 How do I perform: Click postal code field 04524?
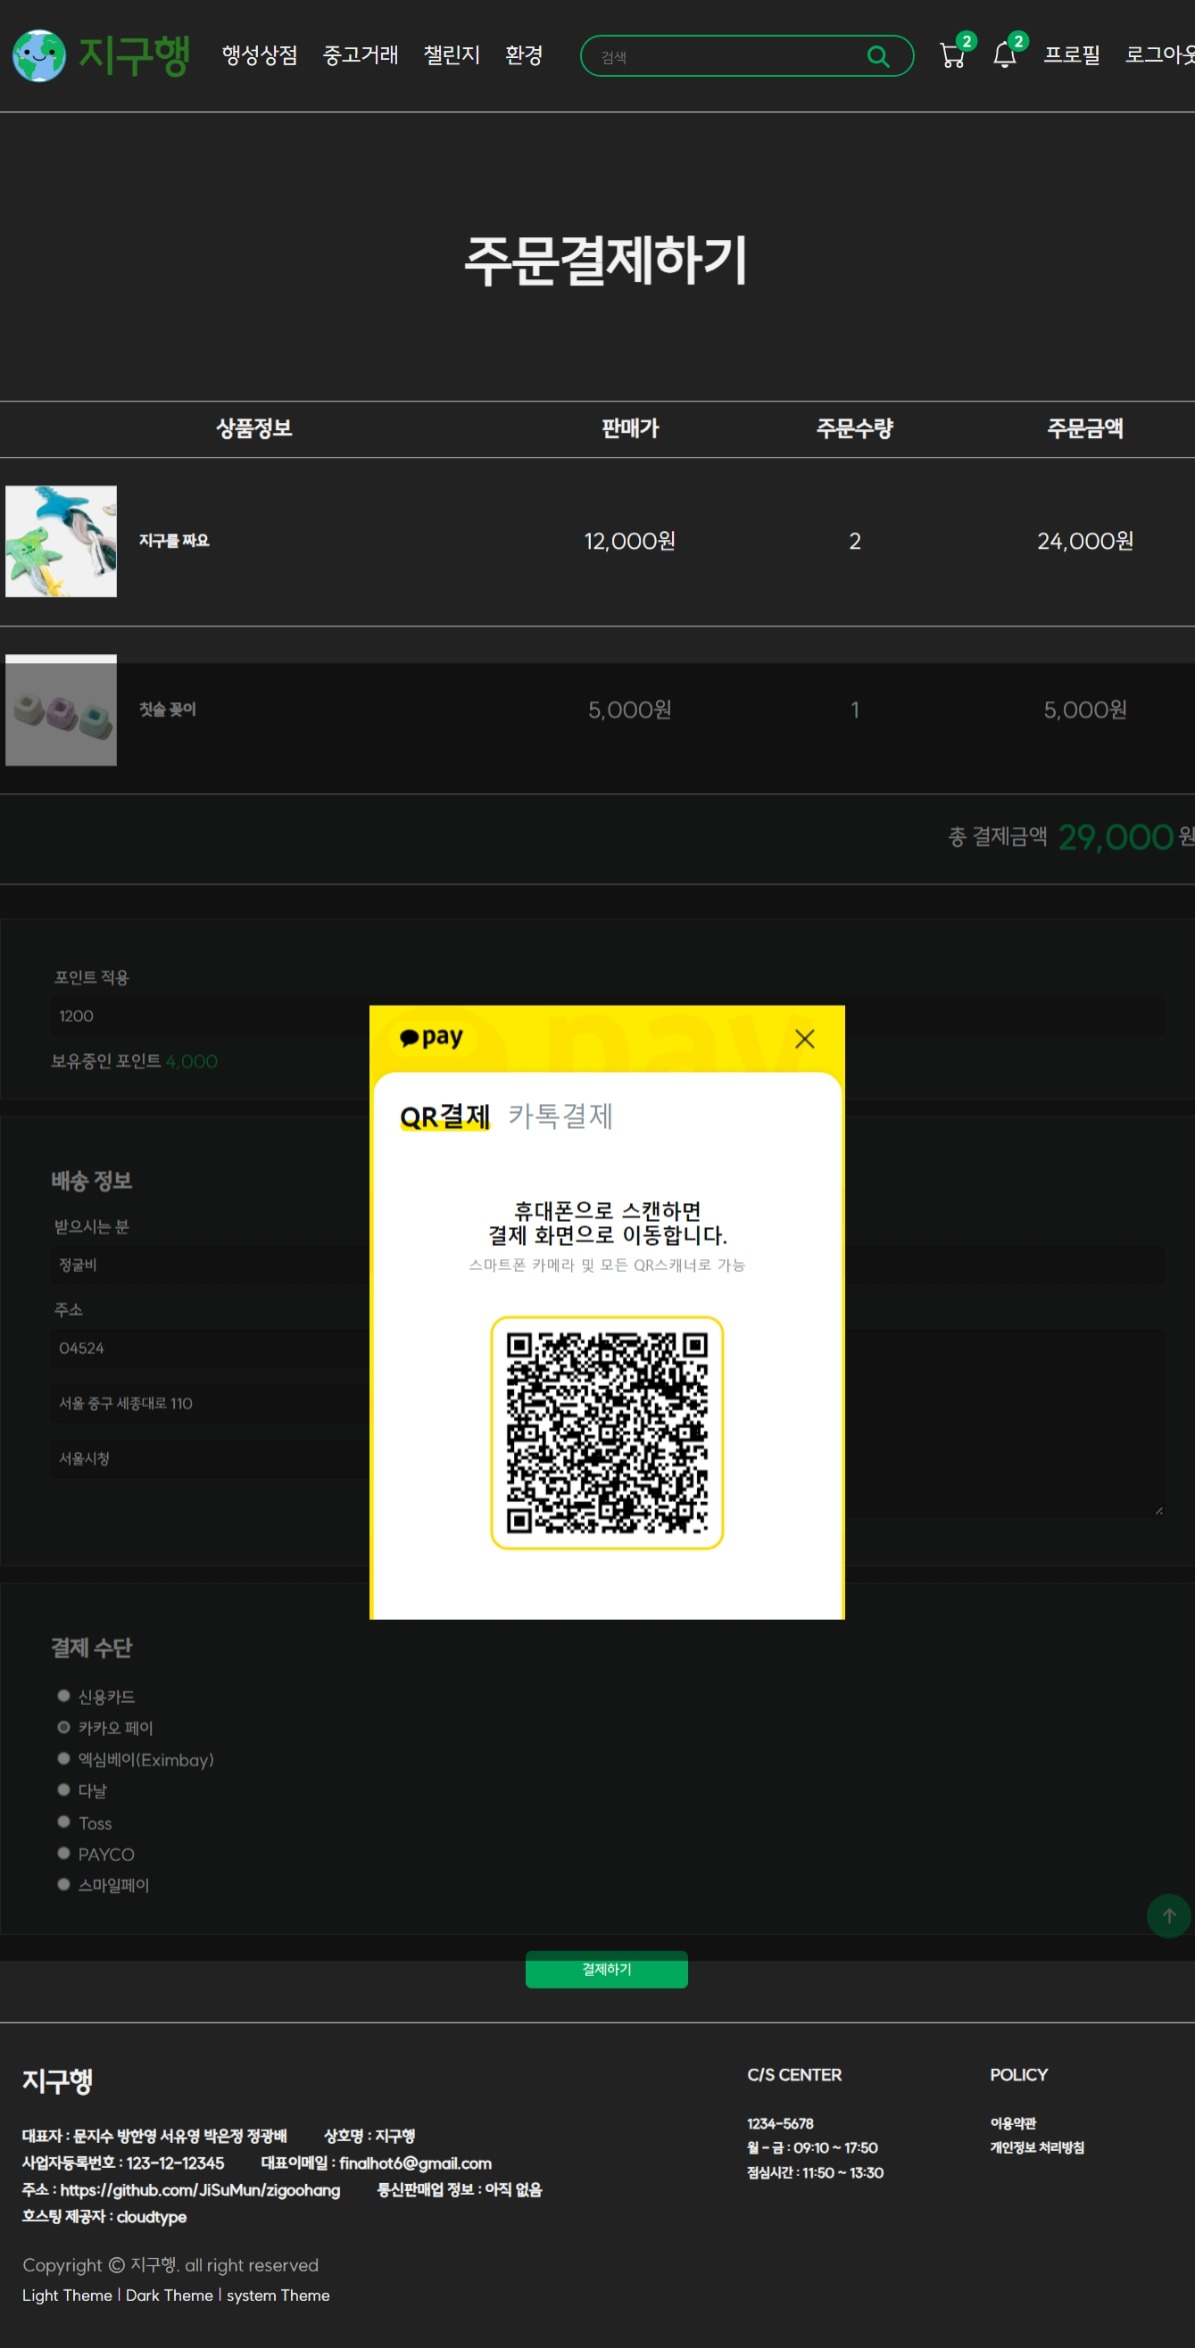210,1348
